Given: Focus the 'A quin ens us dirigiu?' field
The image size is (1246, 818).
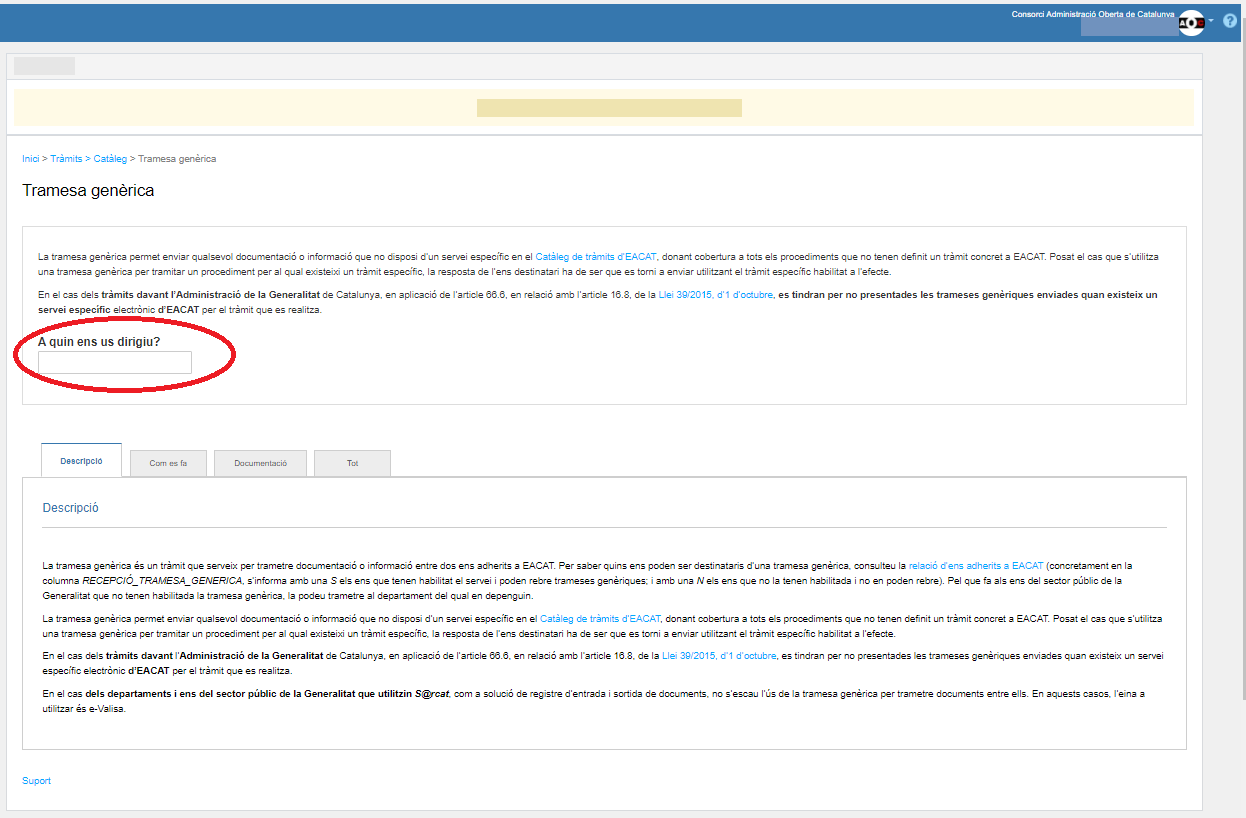Looking at the screenshot, I should (x=115, y=362).
